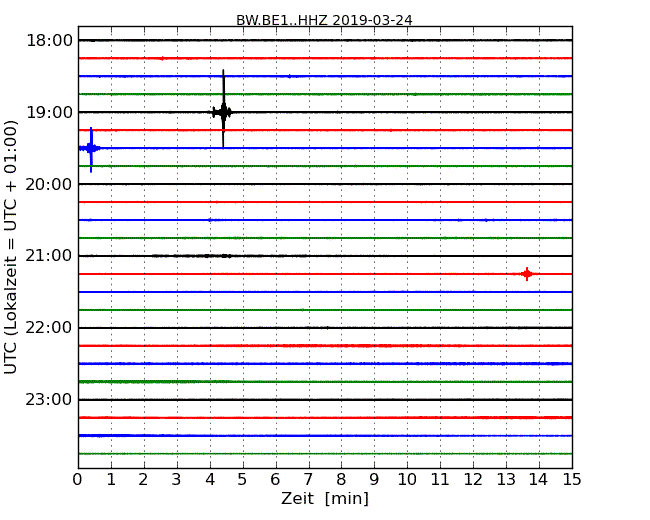Click the x-axis tick label 5
Viewport: 650px width, 520px height.
tap(243, 480)
